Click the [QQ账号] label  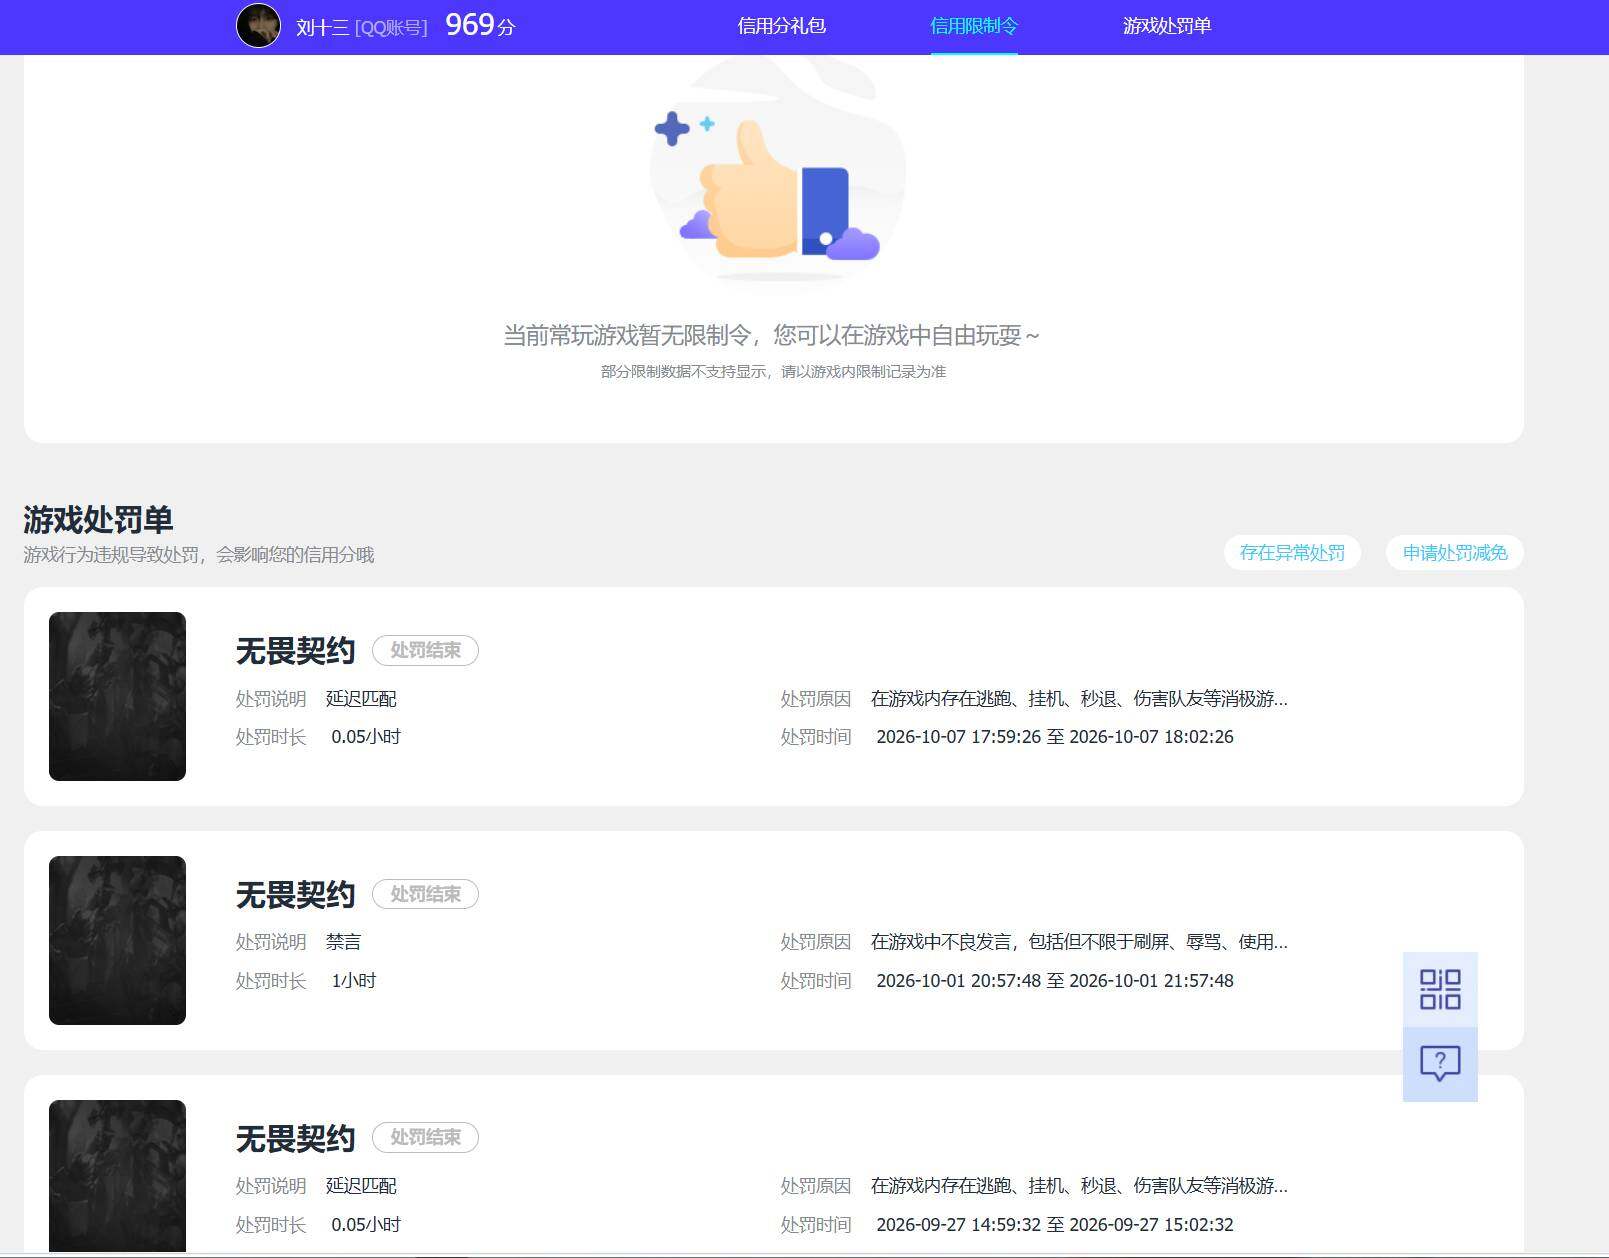(391, 28)
